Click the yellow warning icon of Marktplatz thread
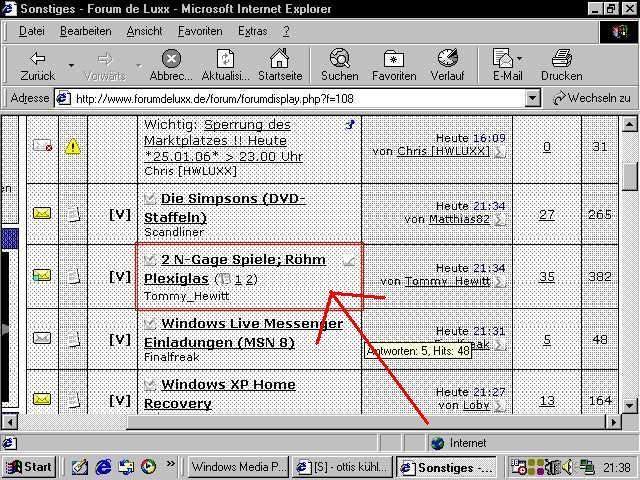The image size is (640, 480). point(73,147)
